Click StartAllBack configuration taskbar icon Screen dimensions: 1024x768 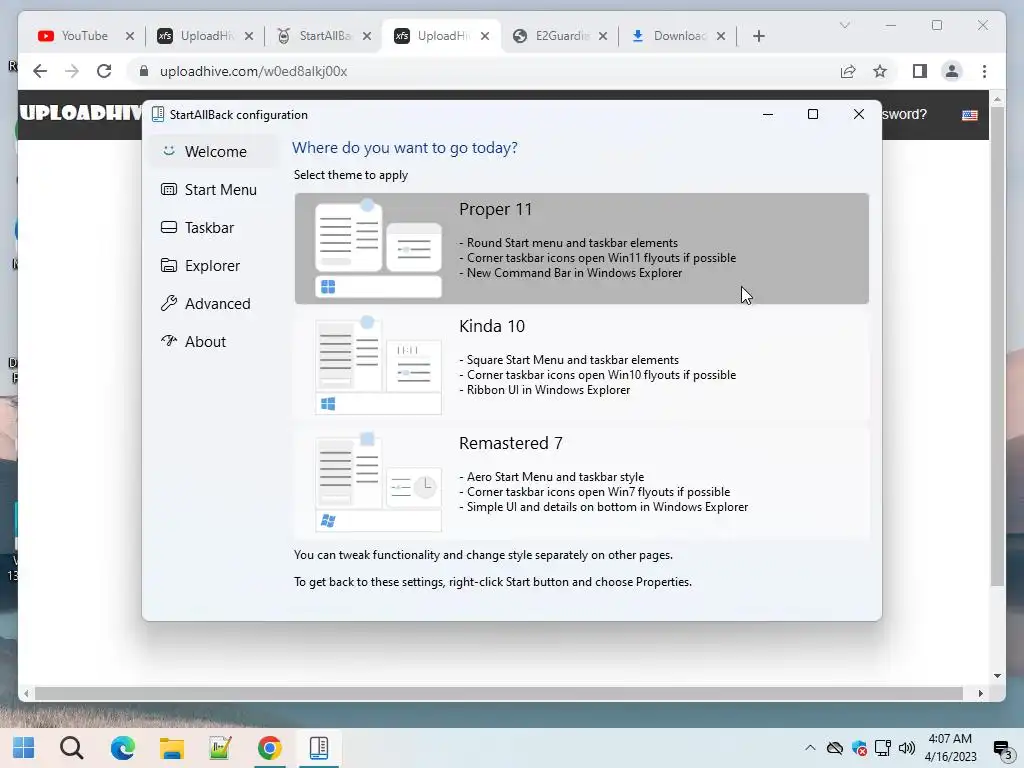319,748
